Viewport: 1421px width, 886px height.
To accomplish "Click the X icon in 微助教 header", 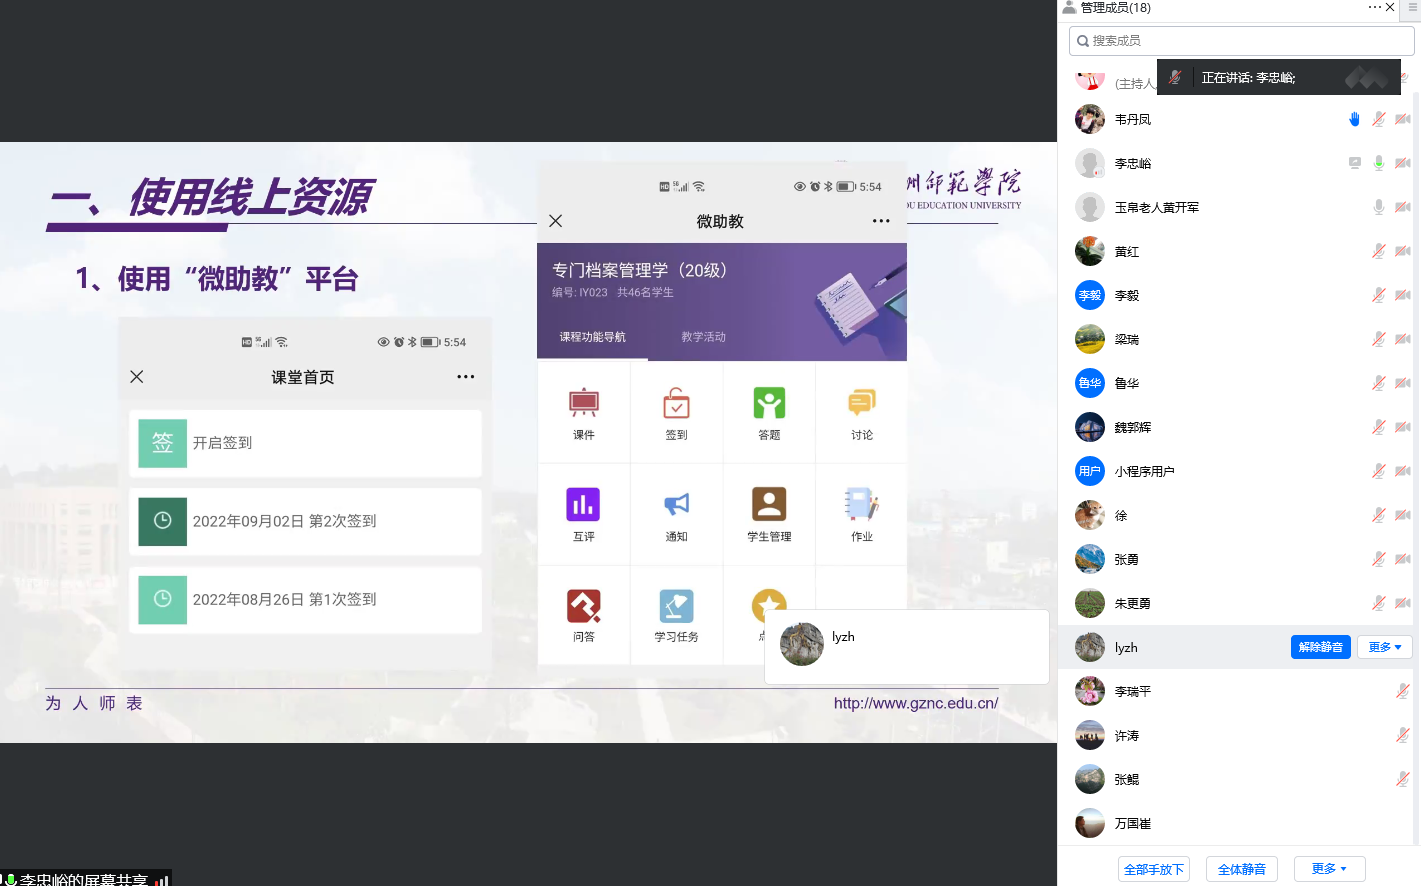I will pyautogui.click(x=556, y=221).
